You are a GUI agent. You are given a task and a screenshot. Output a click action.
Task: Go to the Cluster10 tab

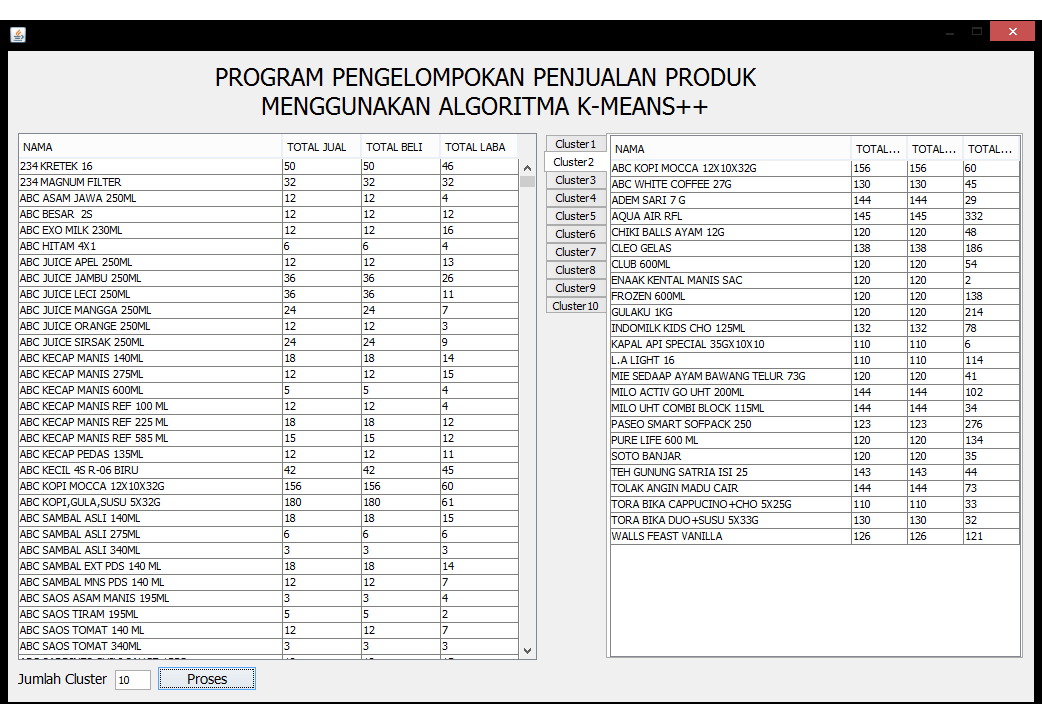tap(575, 306)
